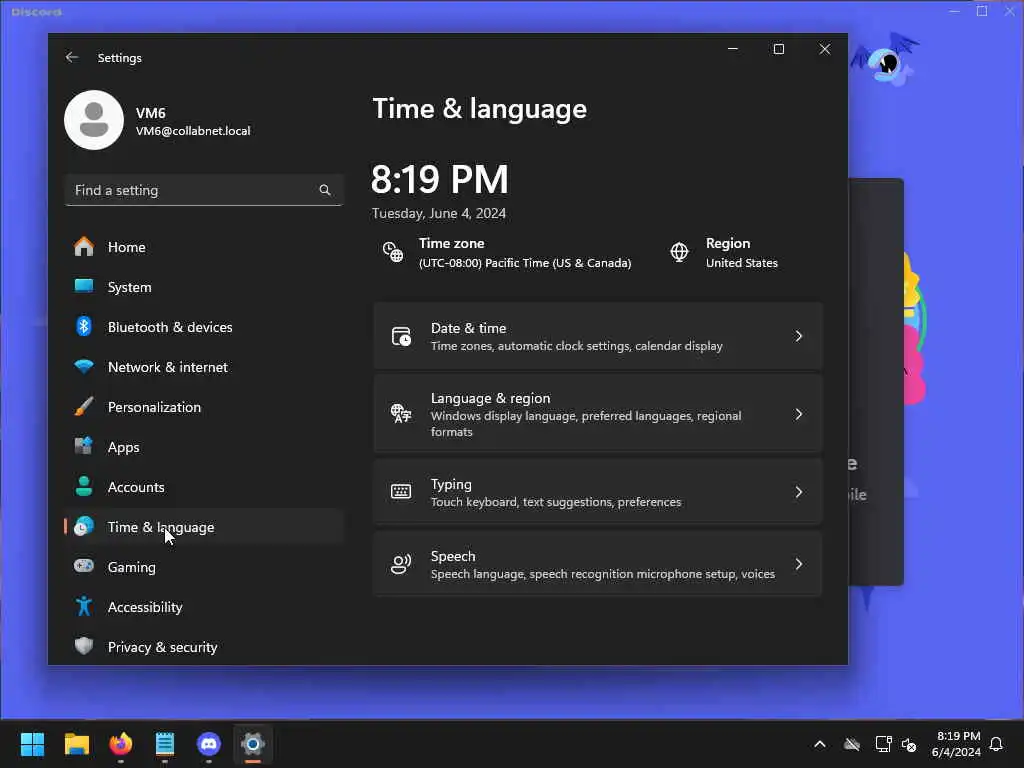Click the Time zone Pacific Time text
Viewport: 1024px width, 768px height.
tap(525, 263)
